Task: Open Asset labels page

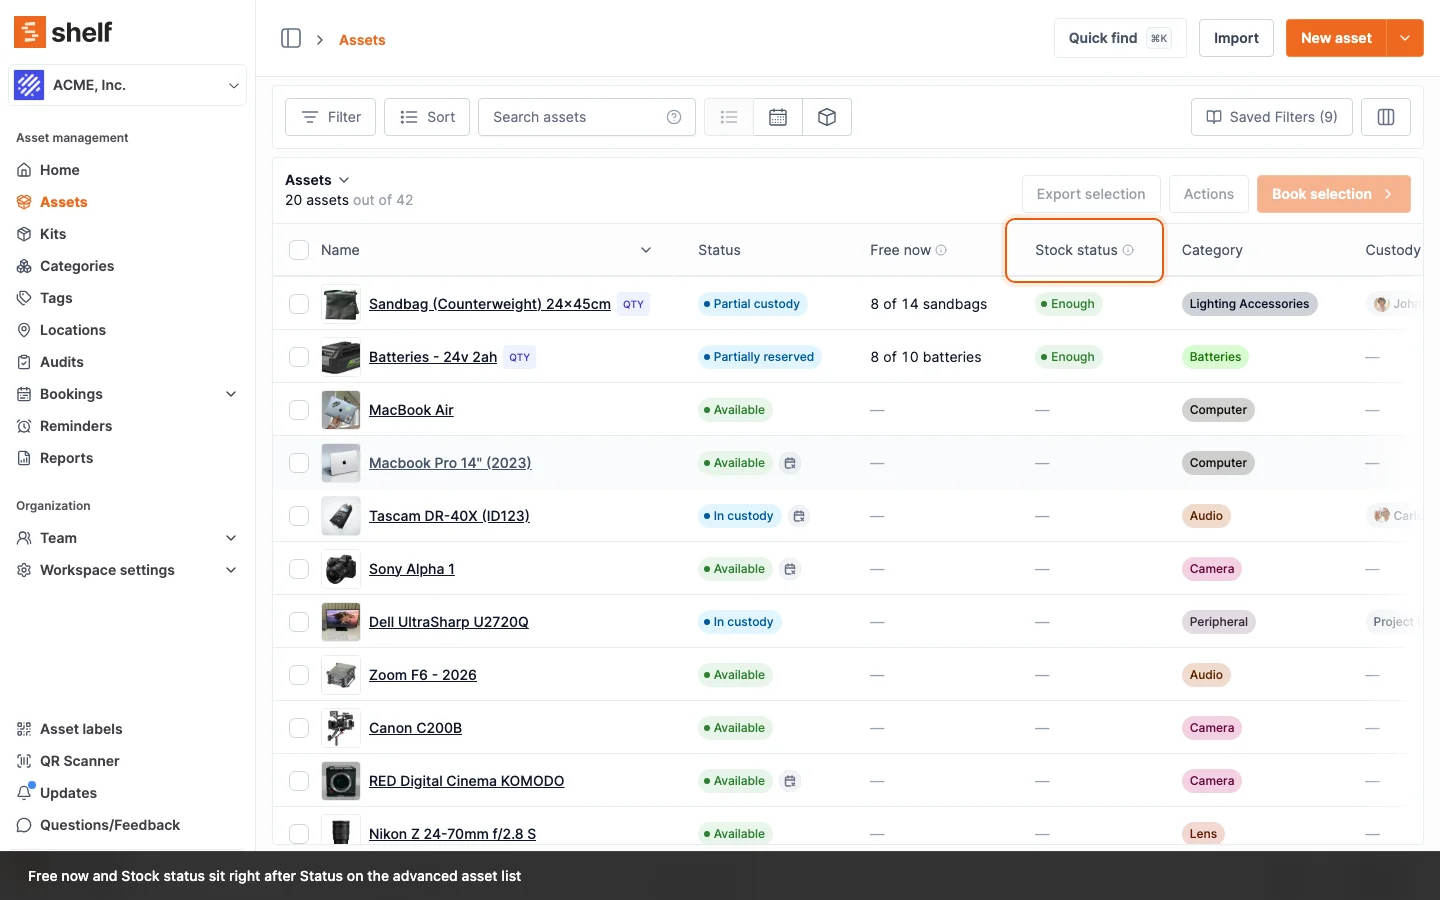Action: [x=127, y=729]
